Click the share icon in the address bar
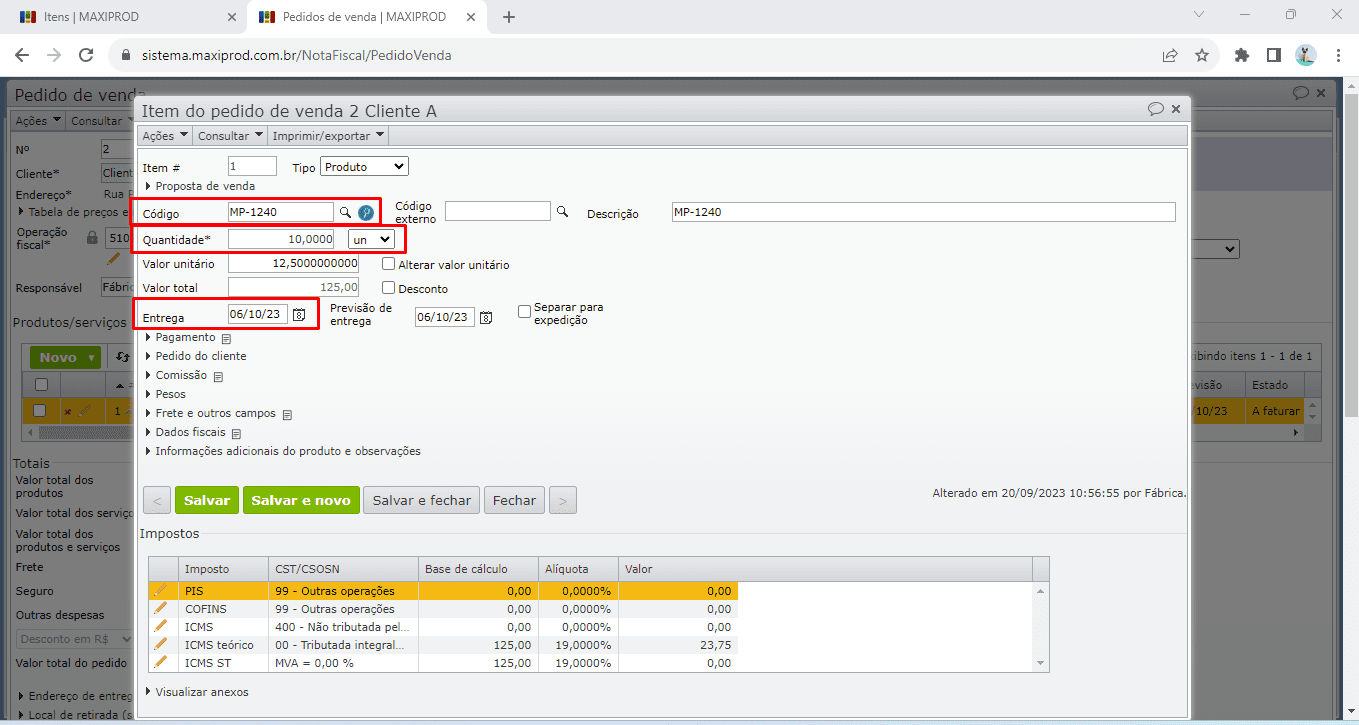The image size is (1359, 725). tap(1170, 55)
